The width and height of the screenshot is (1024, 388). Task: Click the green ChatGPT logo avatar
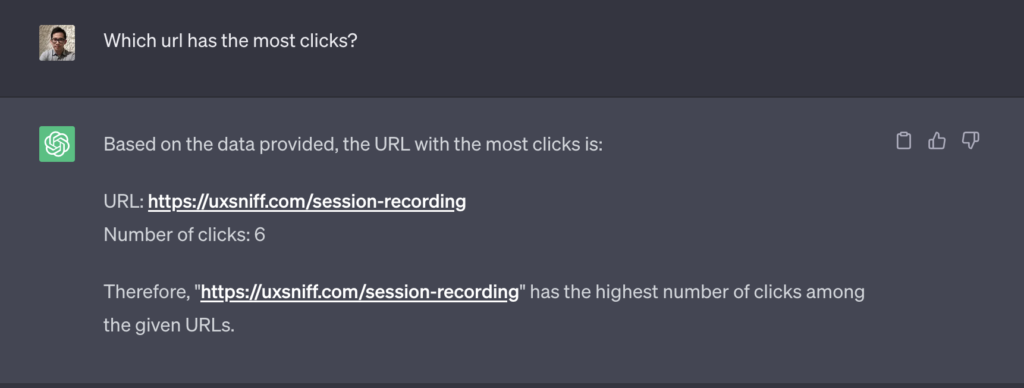click(57, 144)
